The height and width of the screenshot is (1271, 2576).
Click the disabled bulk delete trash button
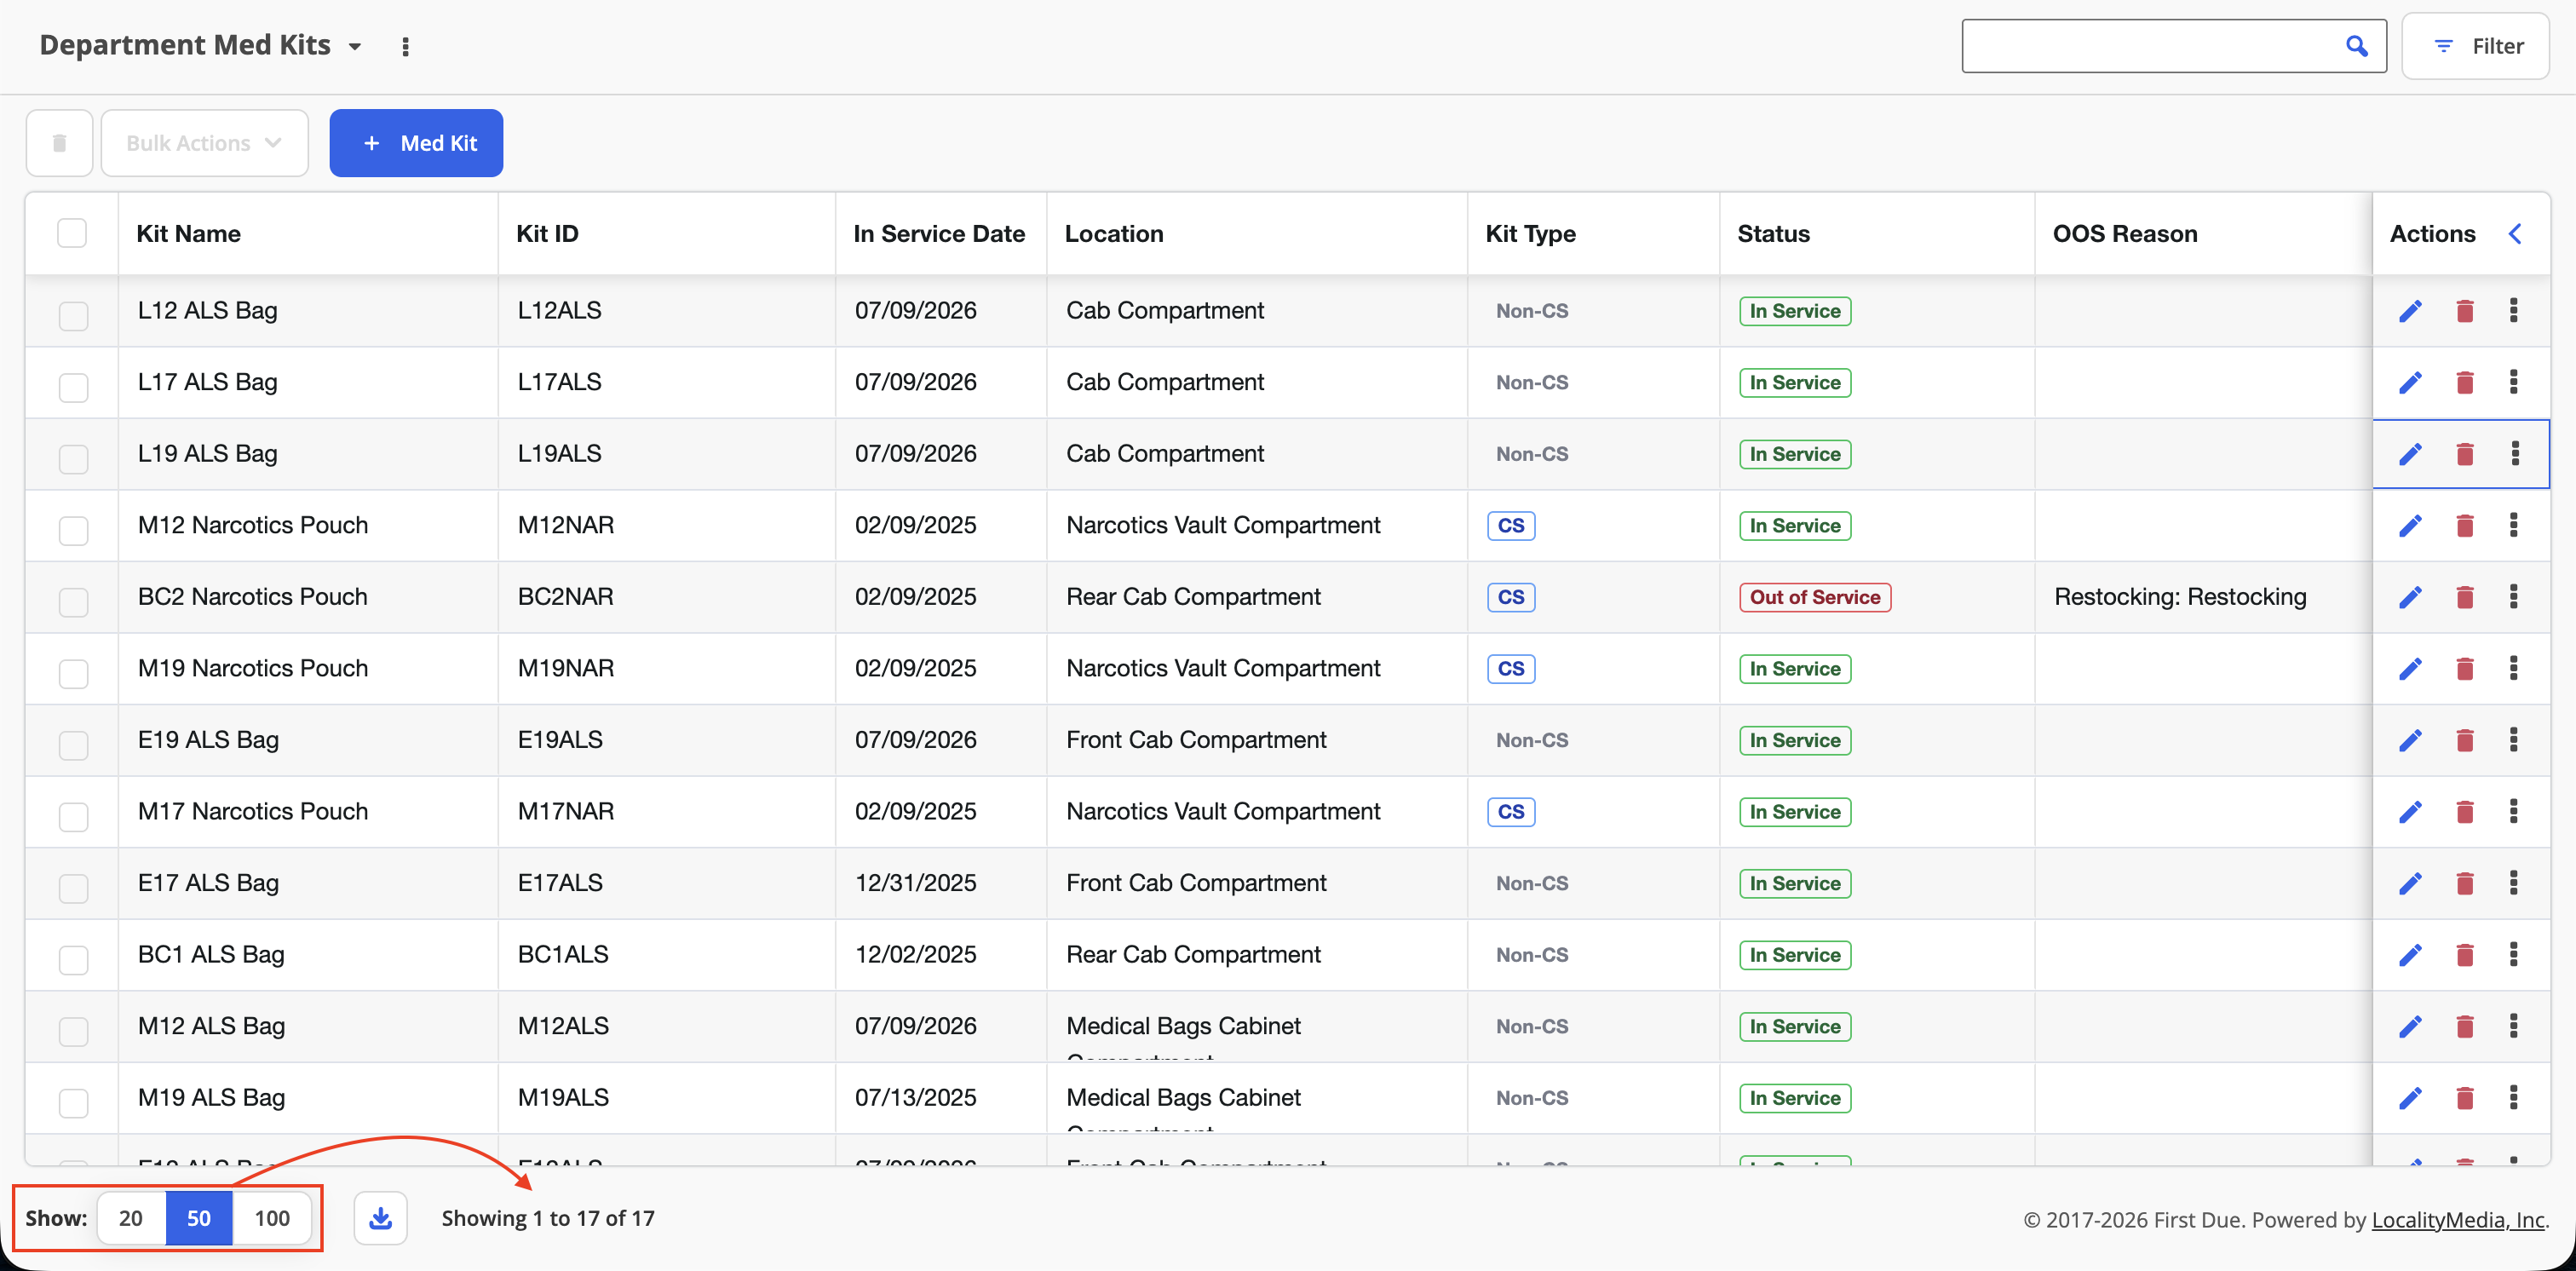tap(59, 143)
